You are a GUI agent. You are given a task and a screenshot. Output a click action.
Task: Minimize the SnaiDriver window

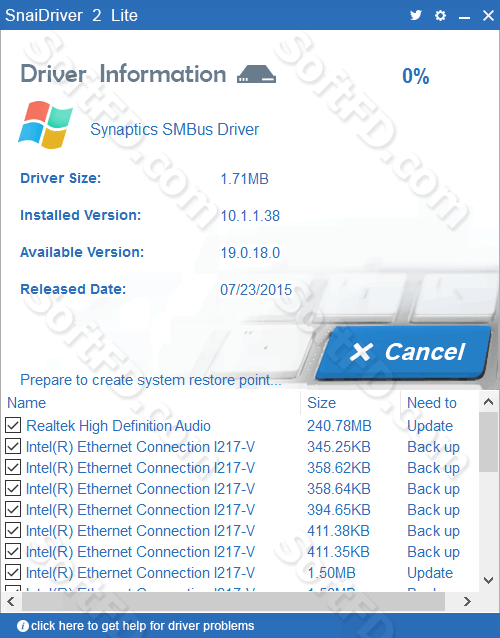click(x=464, y=17)
